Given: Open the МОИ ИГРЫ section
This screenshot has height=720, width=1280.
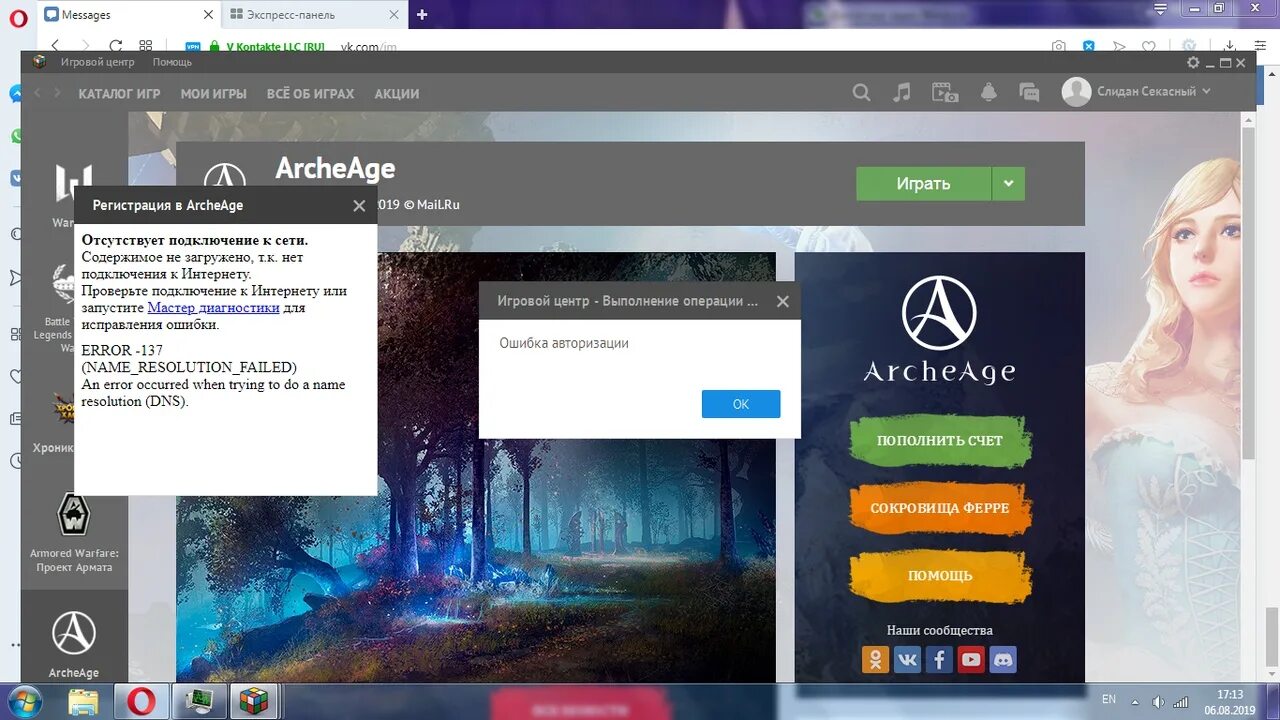Looking at the screenshot, I should (x=213, y=94).
